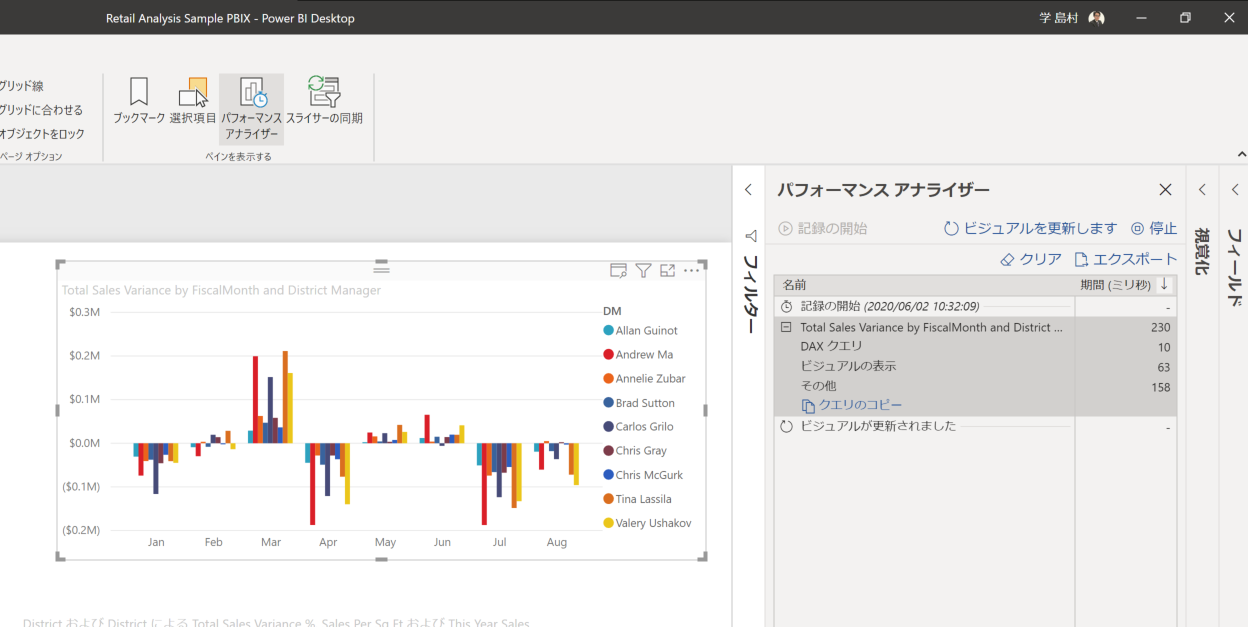Select Brad Sutton in the legend
This screenshot has width=1248, height=627.
(x=639, y=403)
